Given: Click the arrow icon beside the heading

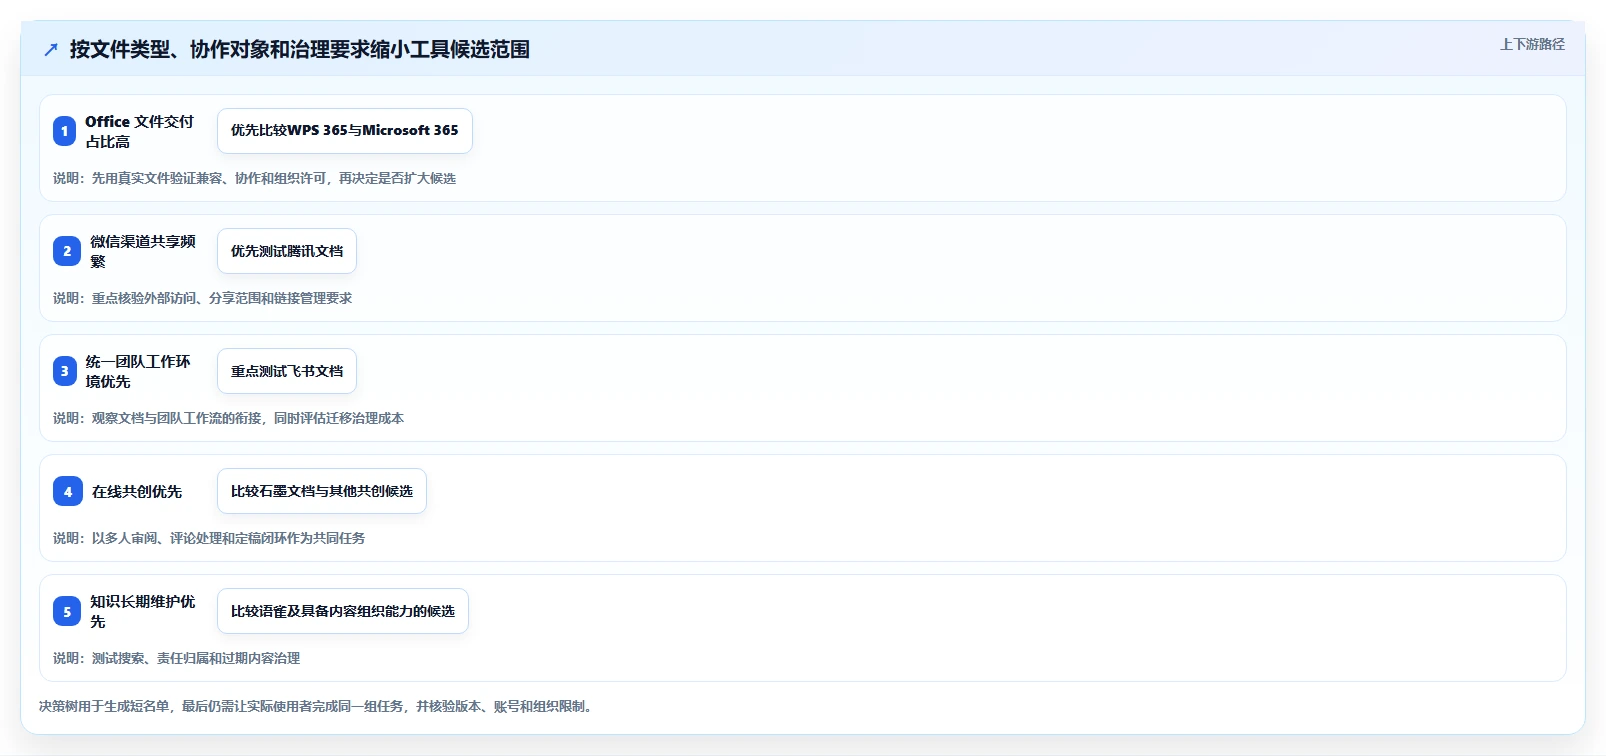Looking at the screenshot, I should [x=51, y=49].
